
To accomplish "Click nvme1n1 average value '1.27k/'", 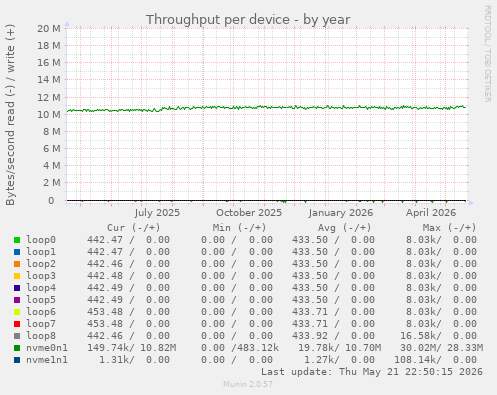I will (322, 360).
